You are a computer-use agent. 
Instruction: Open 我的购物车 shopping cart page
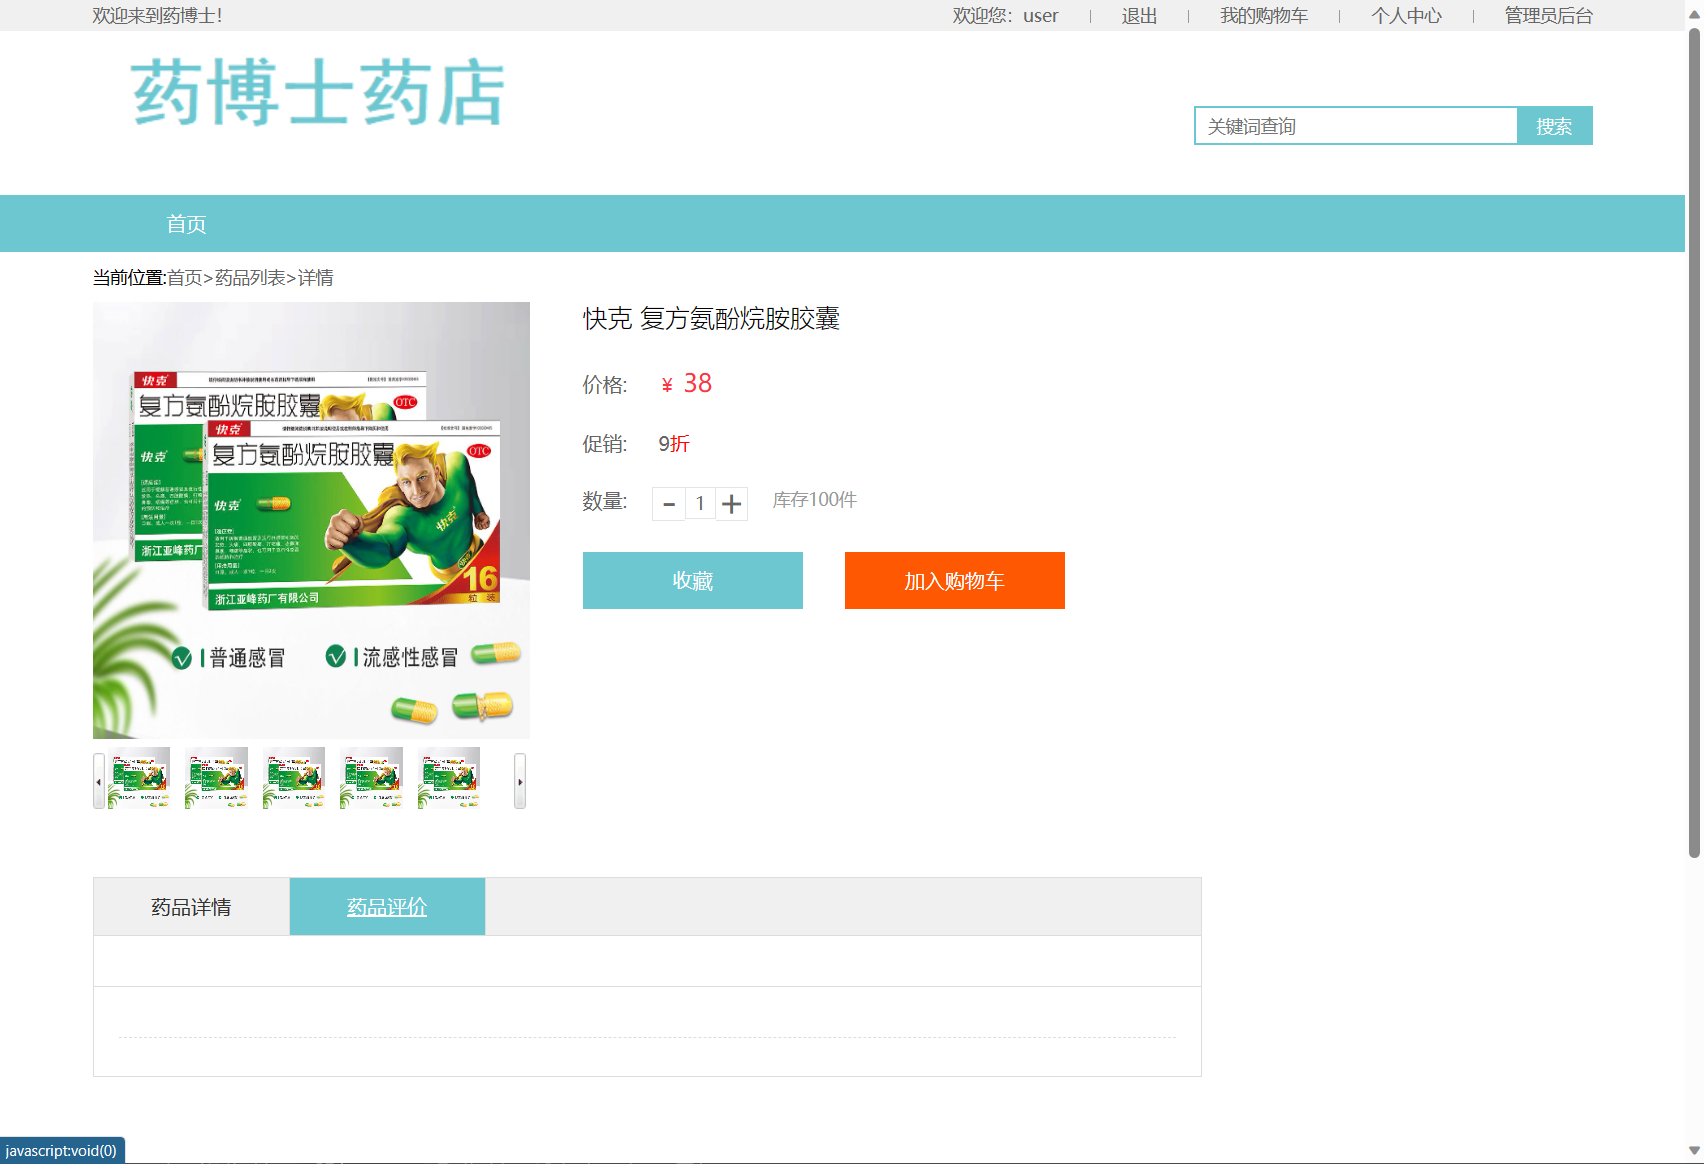point(1263,15)
